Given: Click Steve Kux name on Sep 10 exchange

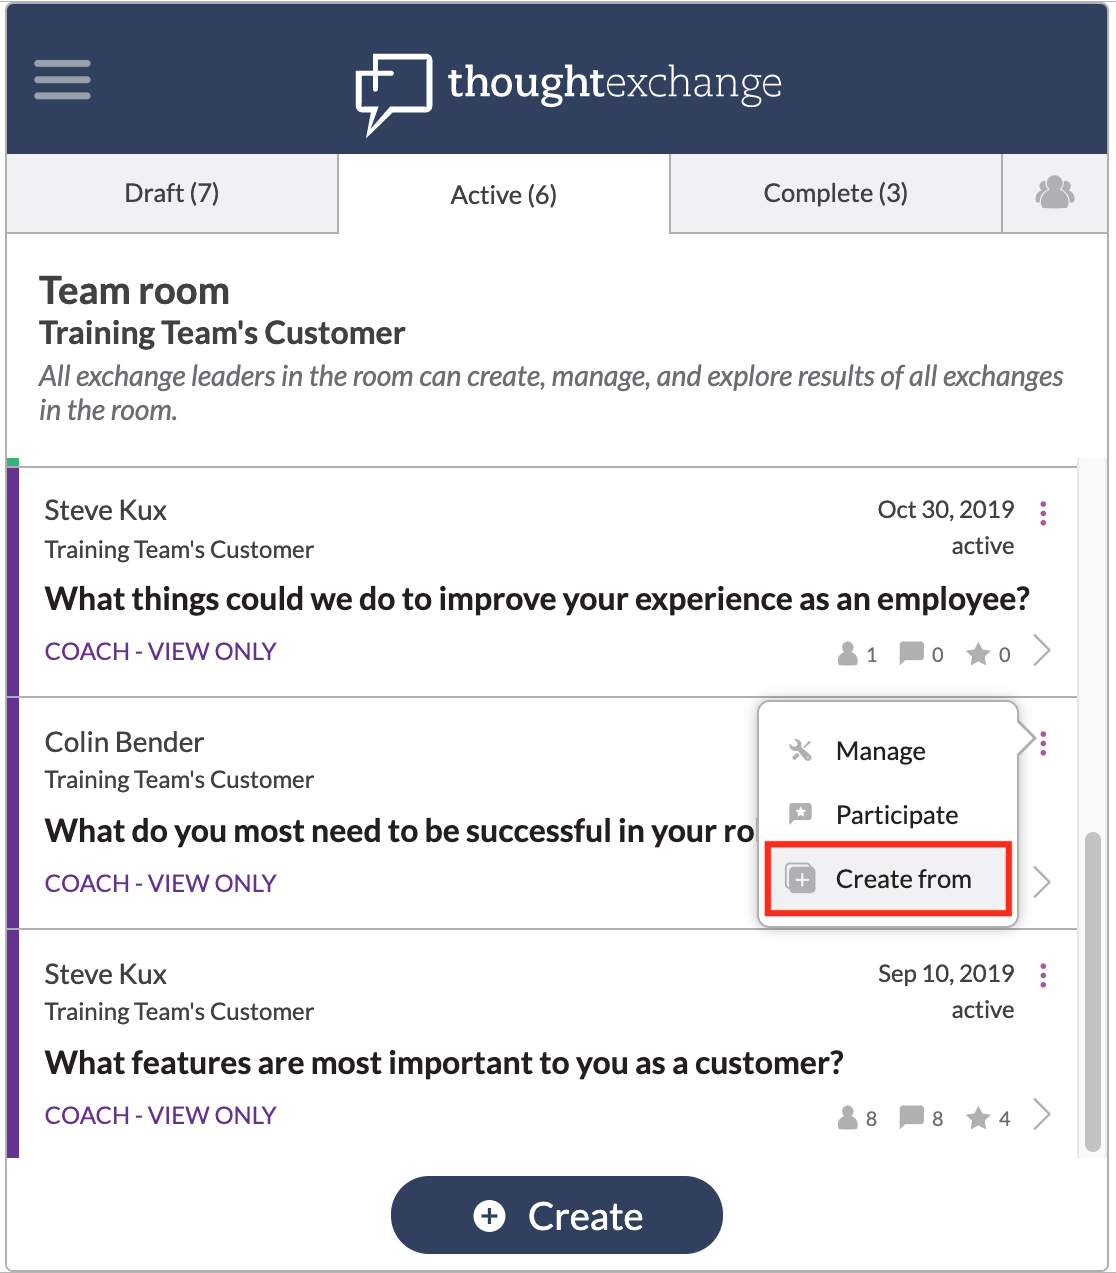Looking at the screenshot, I should [x=105, y=974].
